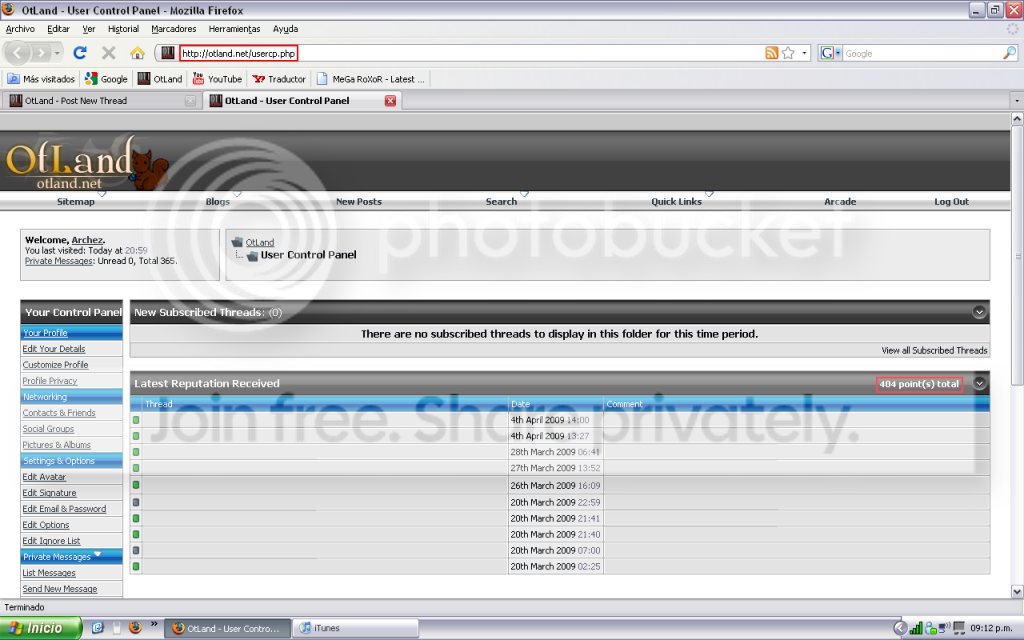Viewport: 1024px width, 640px height.
Task: Open the Historial menu
Action: (123, 29)
